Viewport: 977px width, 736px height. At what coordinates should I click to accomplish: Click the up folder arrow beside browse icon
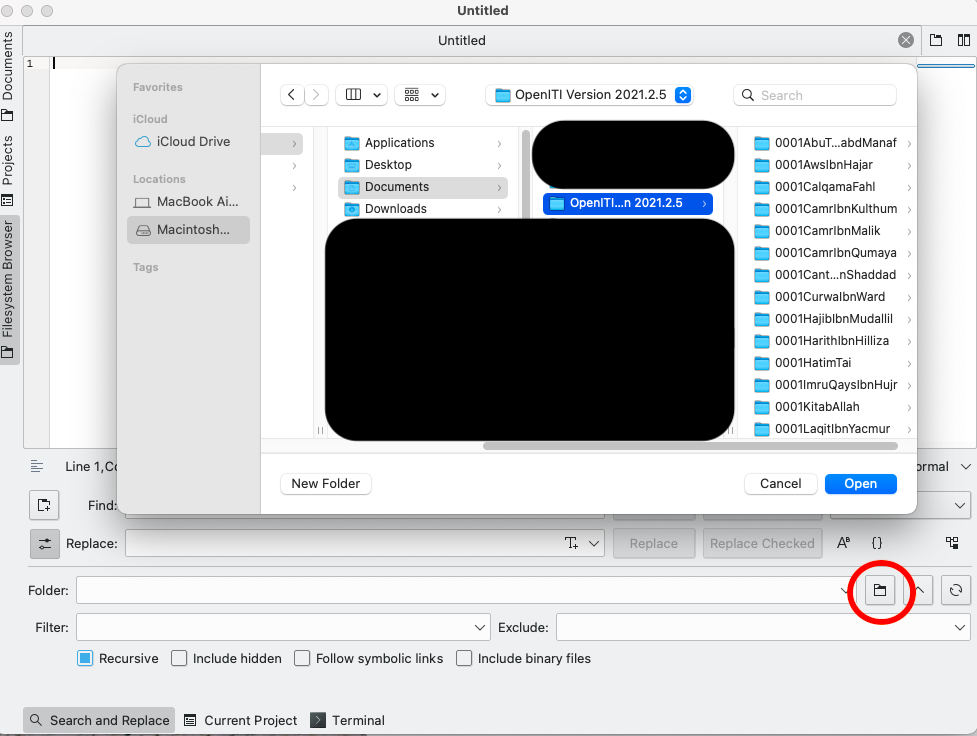tap(919, 591)
